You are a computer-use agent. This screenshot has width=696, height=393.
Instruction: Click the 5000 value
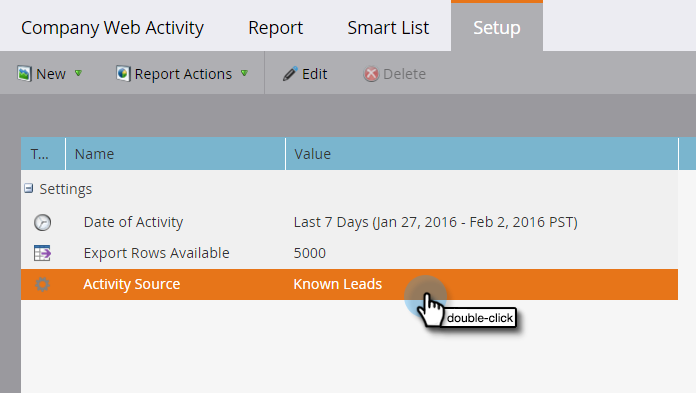(x=309, y=253)
